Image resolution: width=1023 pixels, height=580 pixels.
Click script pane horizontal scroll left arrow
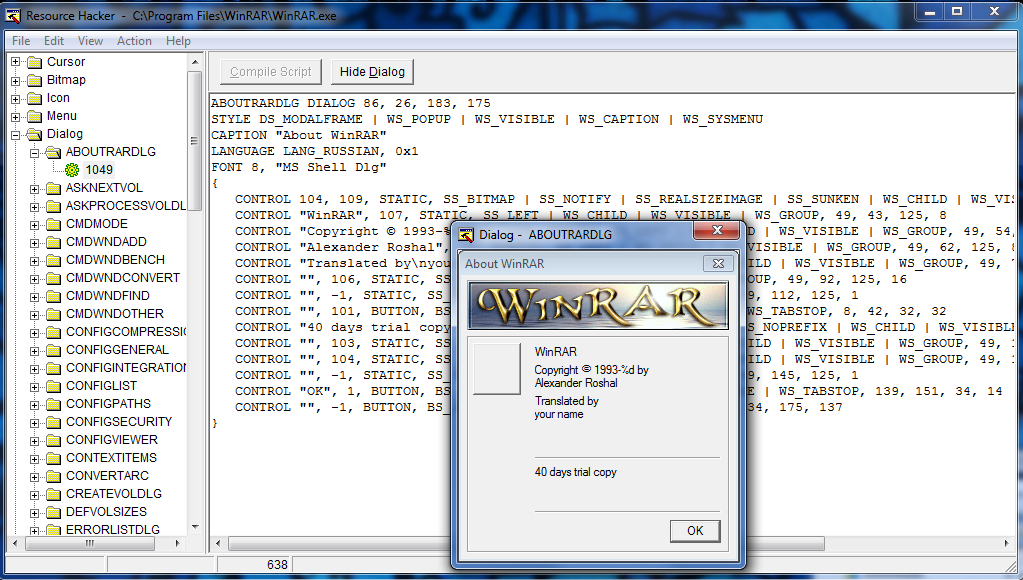point(218,543)
